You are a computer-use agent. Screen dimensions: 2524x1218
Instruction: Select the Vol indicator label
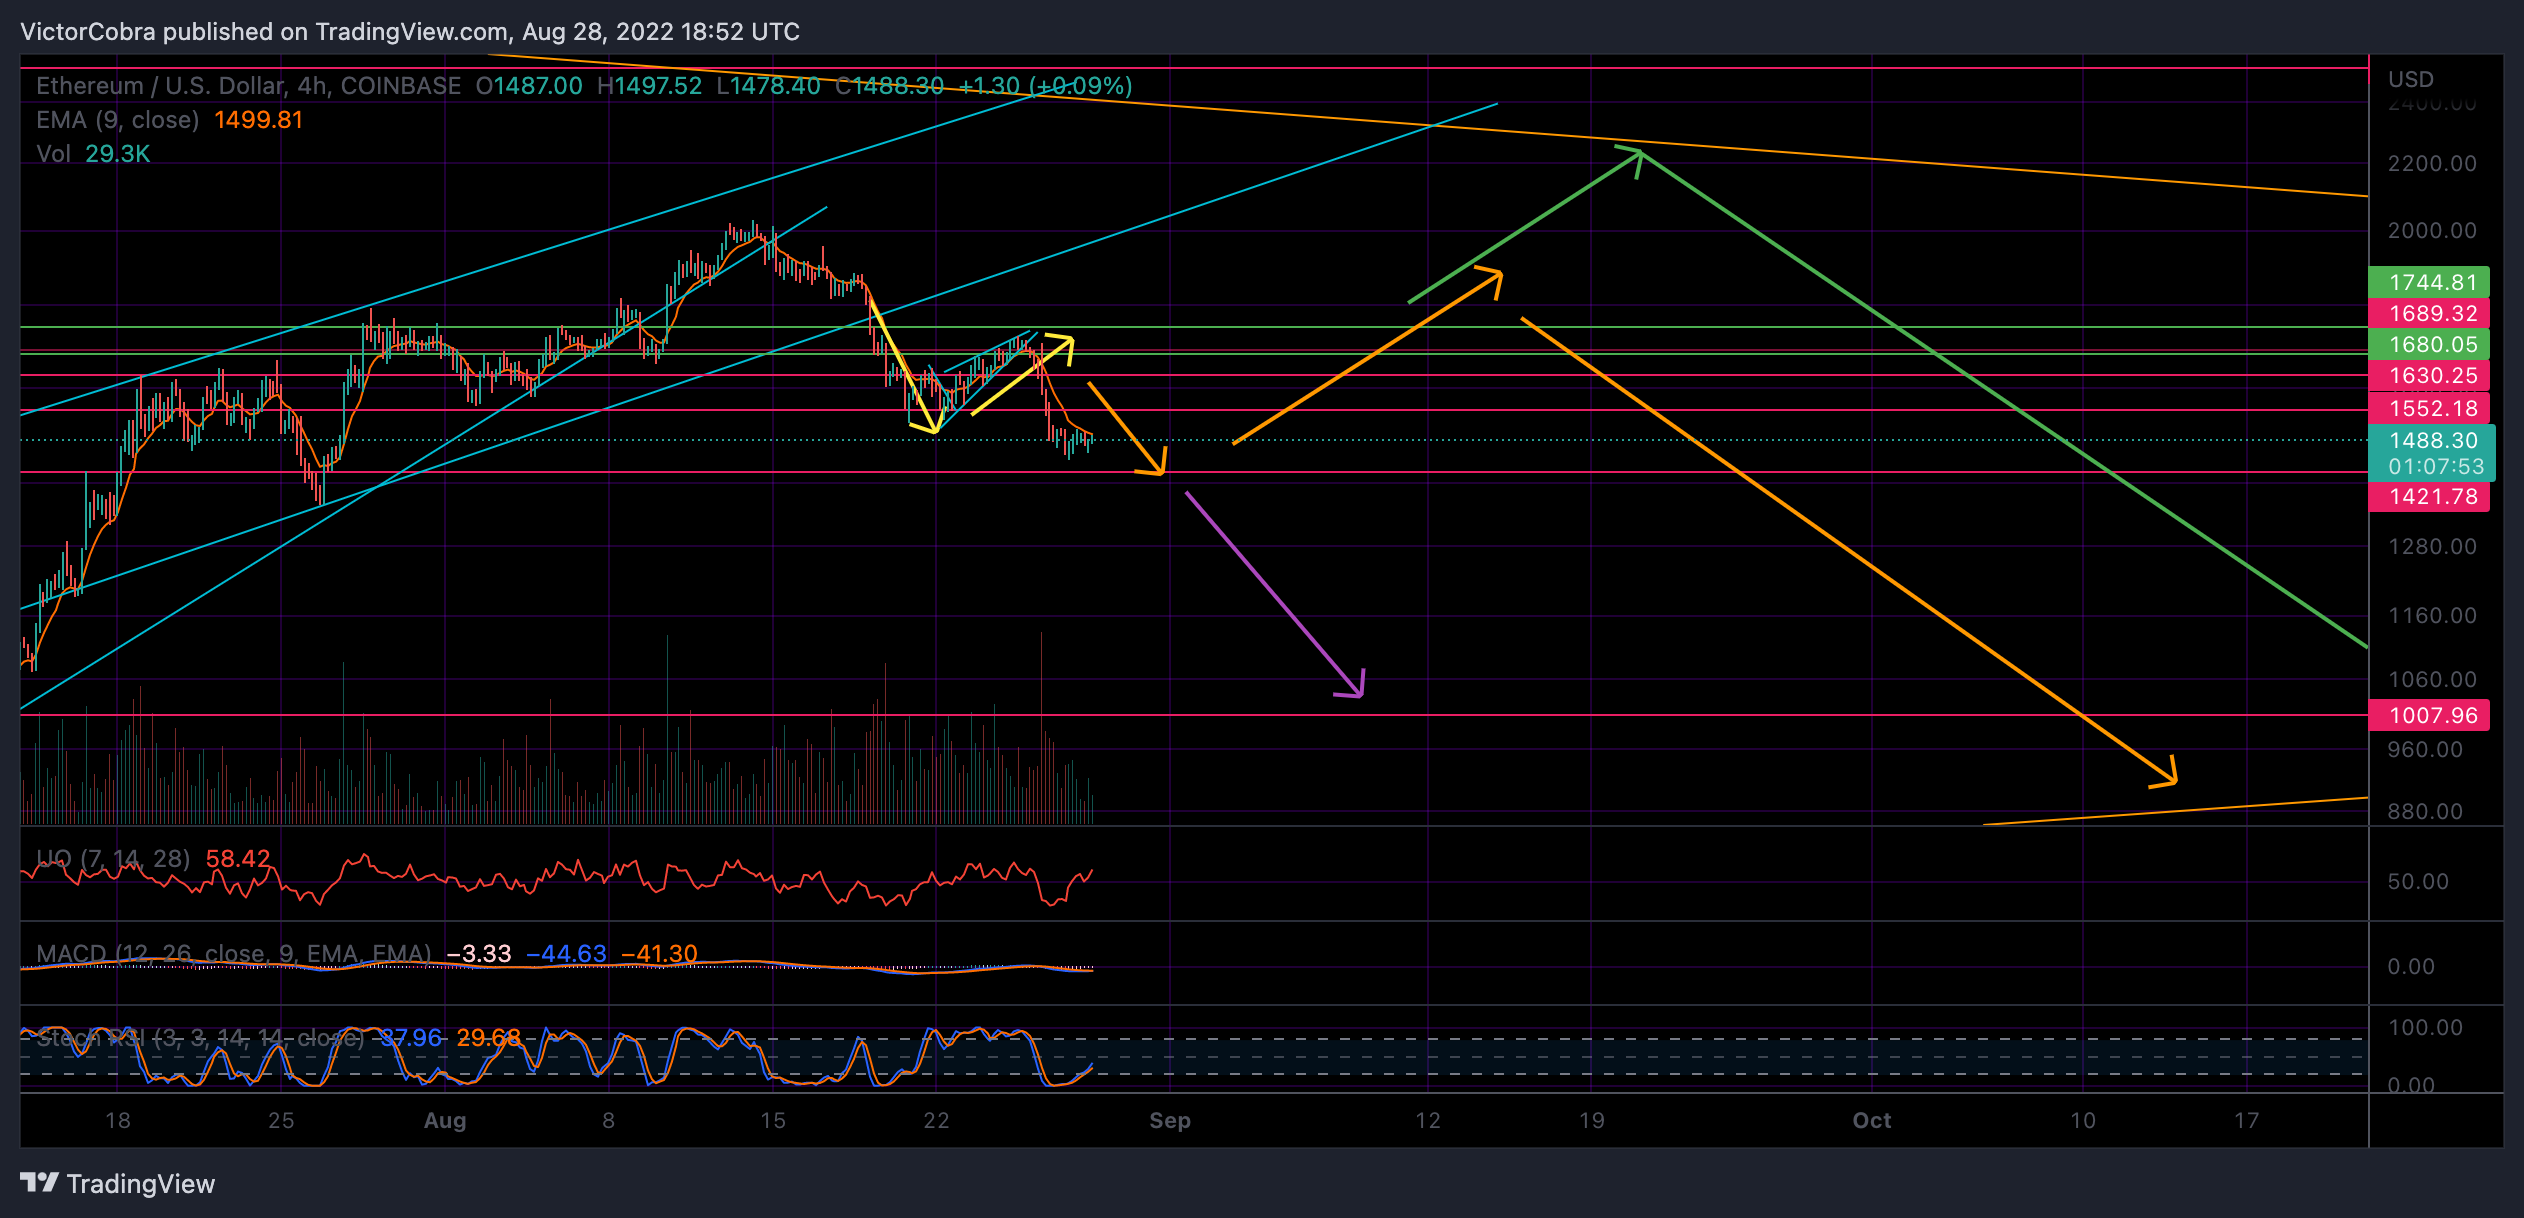(x=53, y=154)
